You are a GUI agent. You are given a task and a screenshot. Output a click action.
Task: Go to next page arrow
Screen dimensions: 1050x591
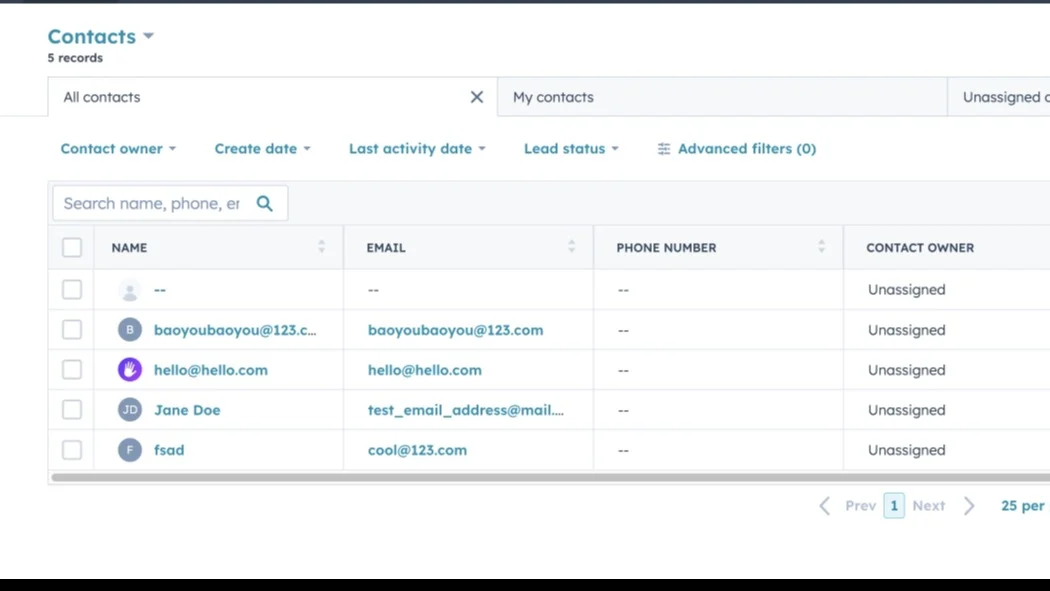(968, 506)
